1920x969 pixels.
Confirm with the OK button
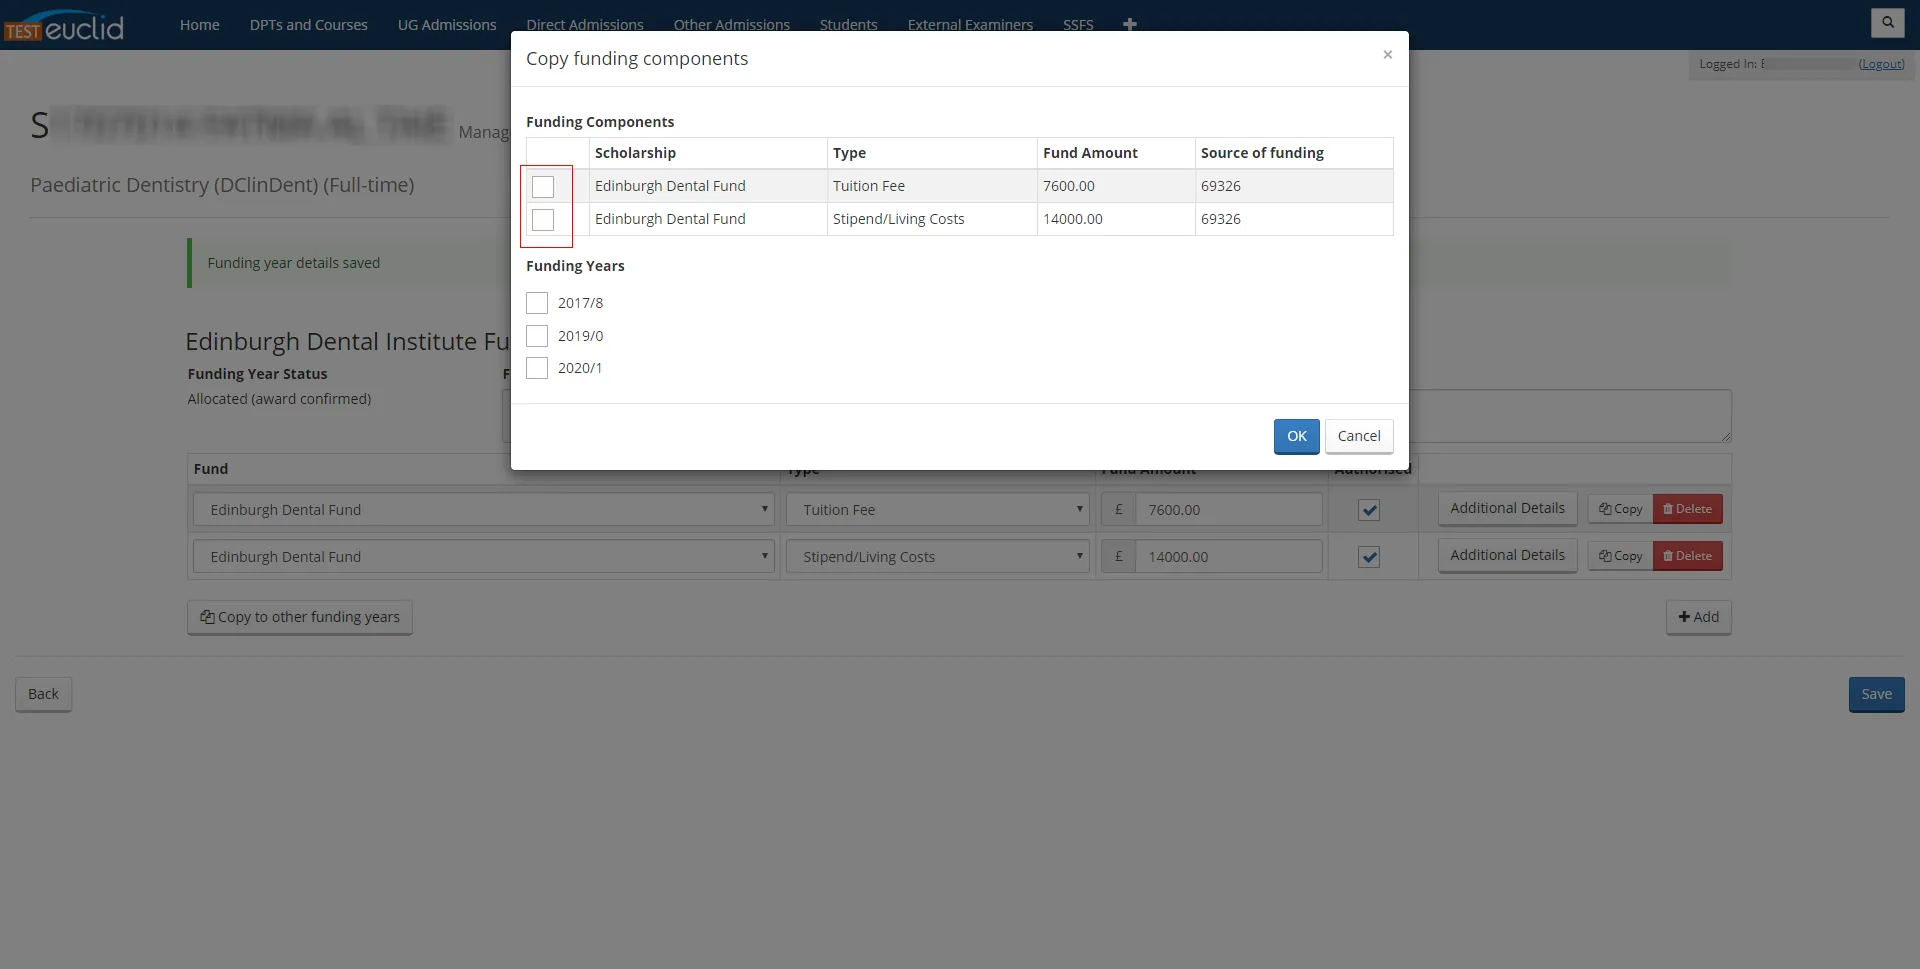point(1296,436)
